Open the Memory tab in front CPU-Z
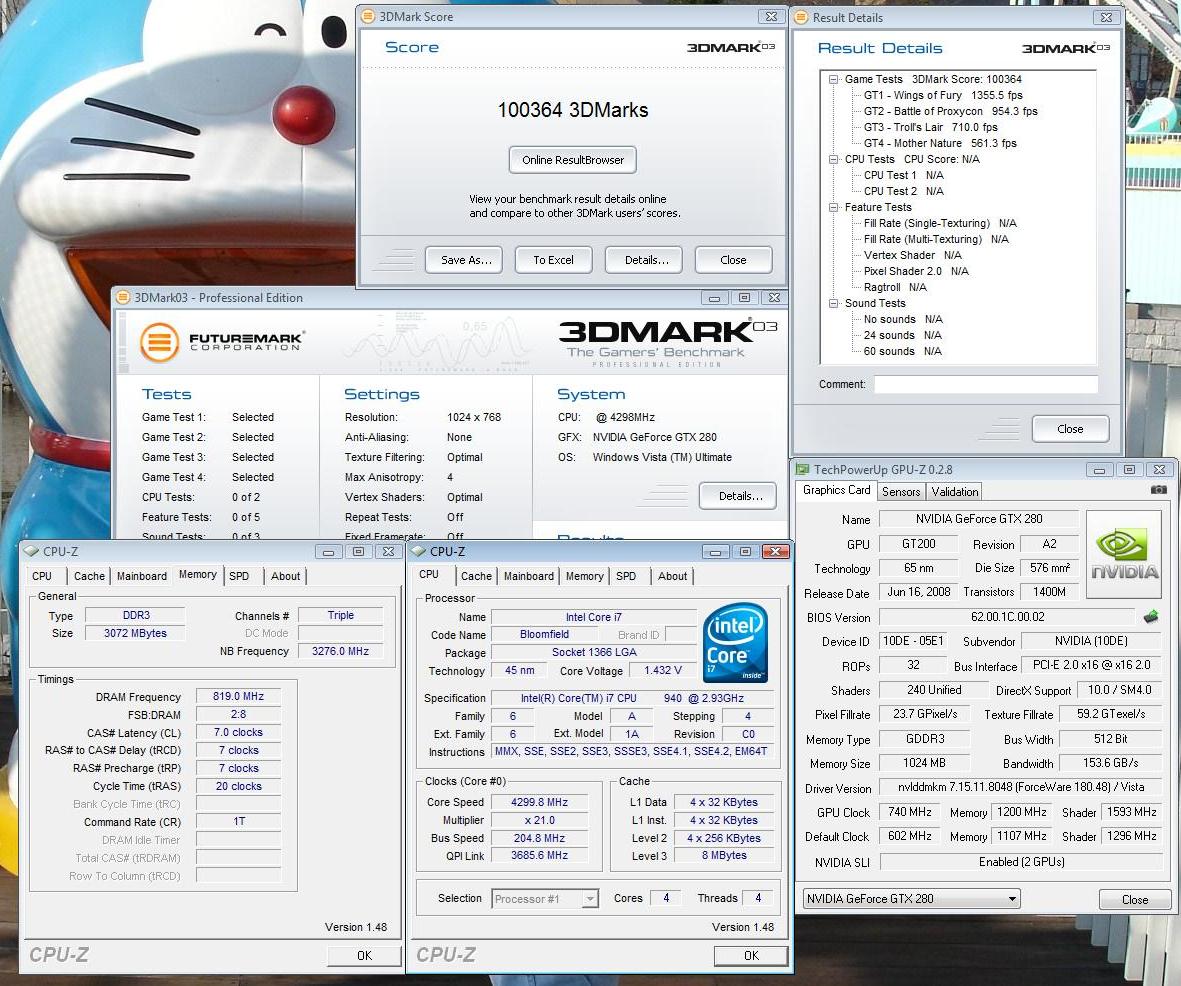Viewport: 1181px width, 986px height. tap(584, 575)
